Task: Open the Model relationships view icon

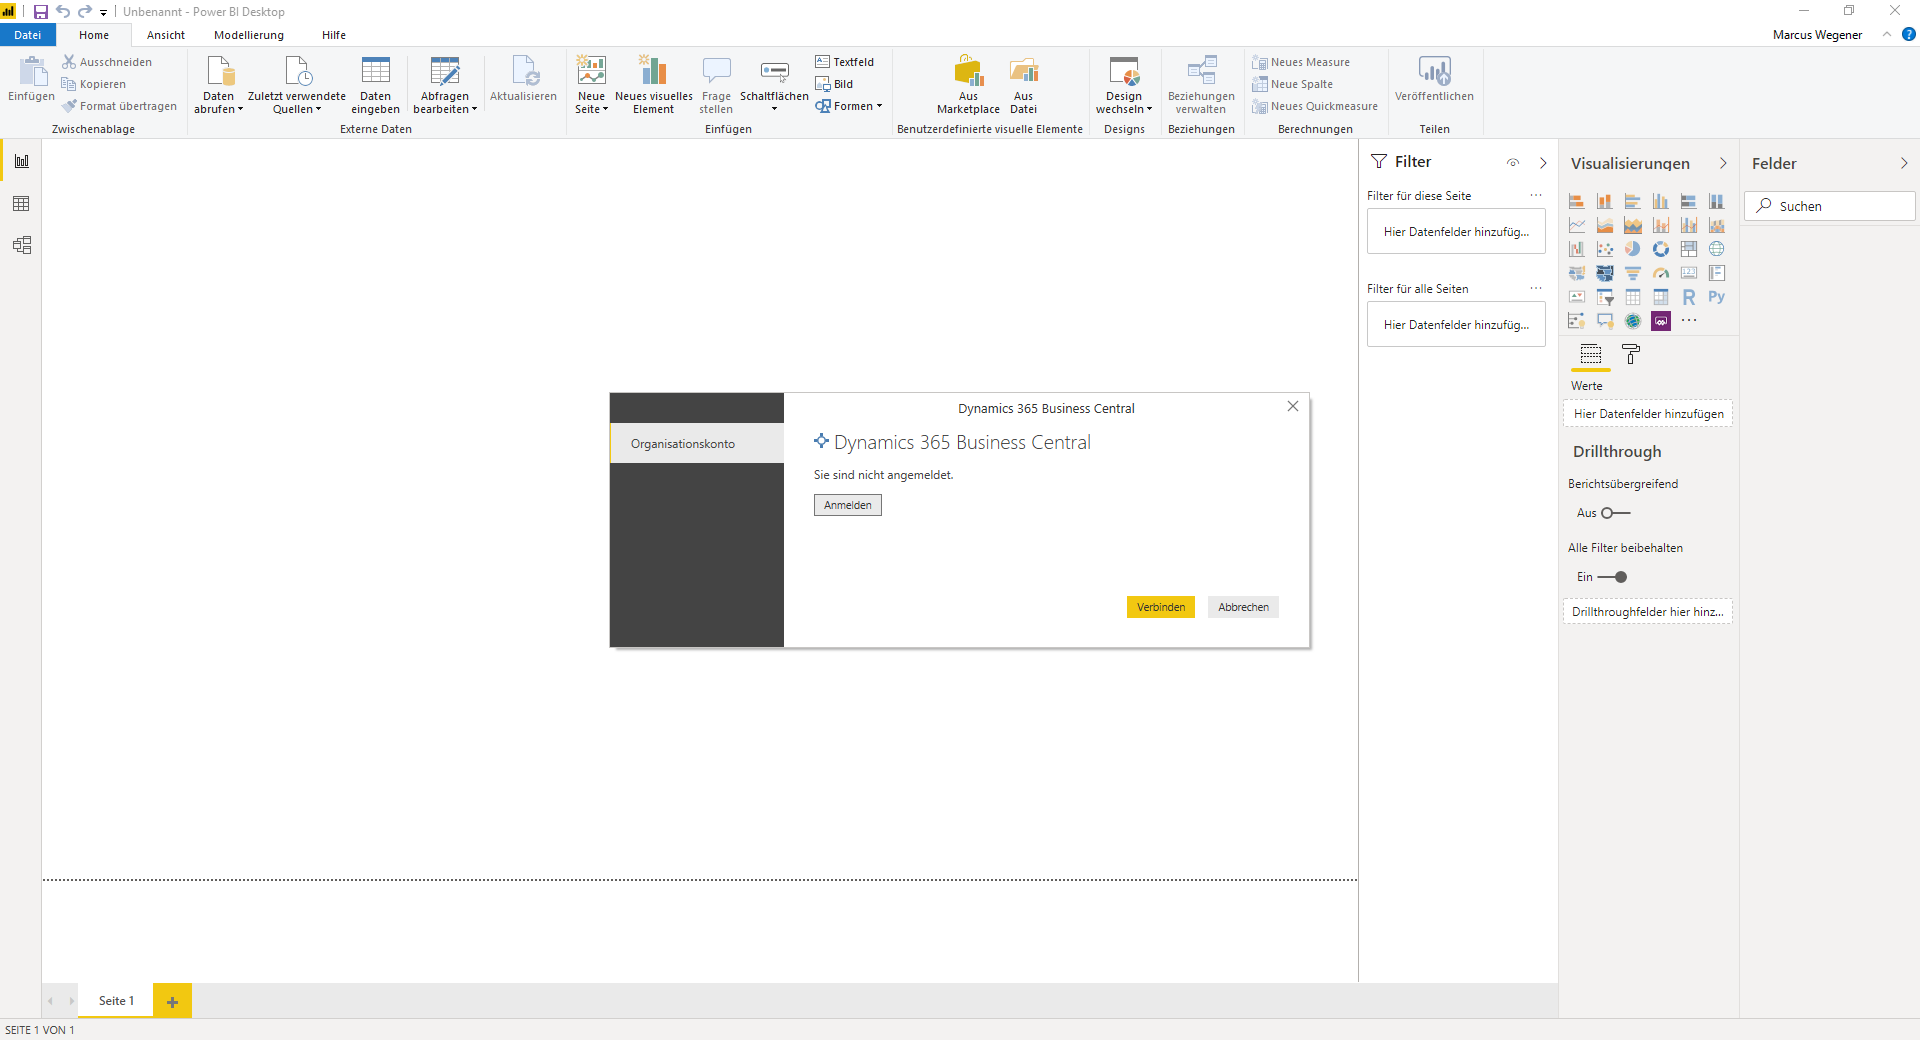Action: point(21,245)
